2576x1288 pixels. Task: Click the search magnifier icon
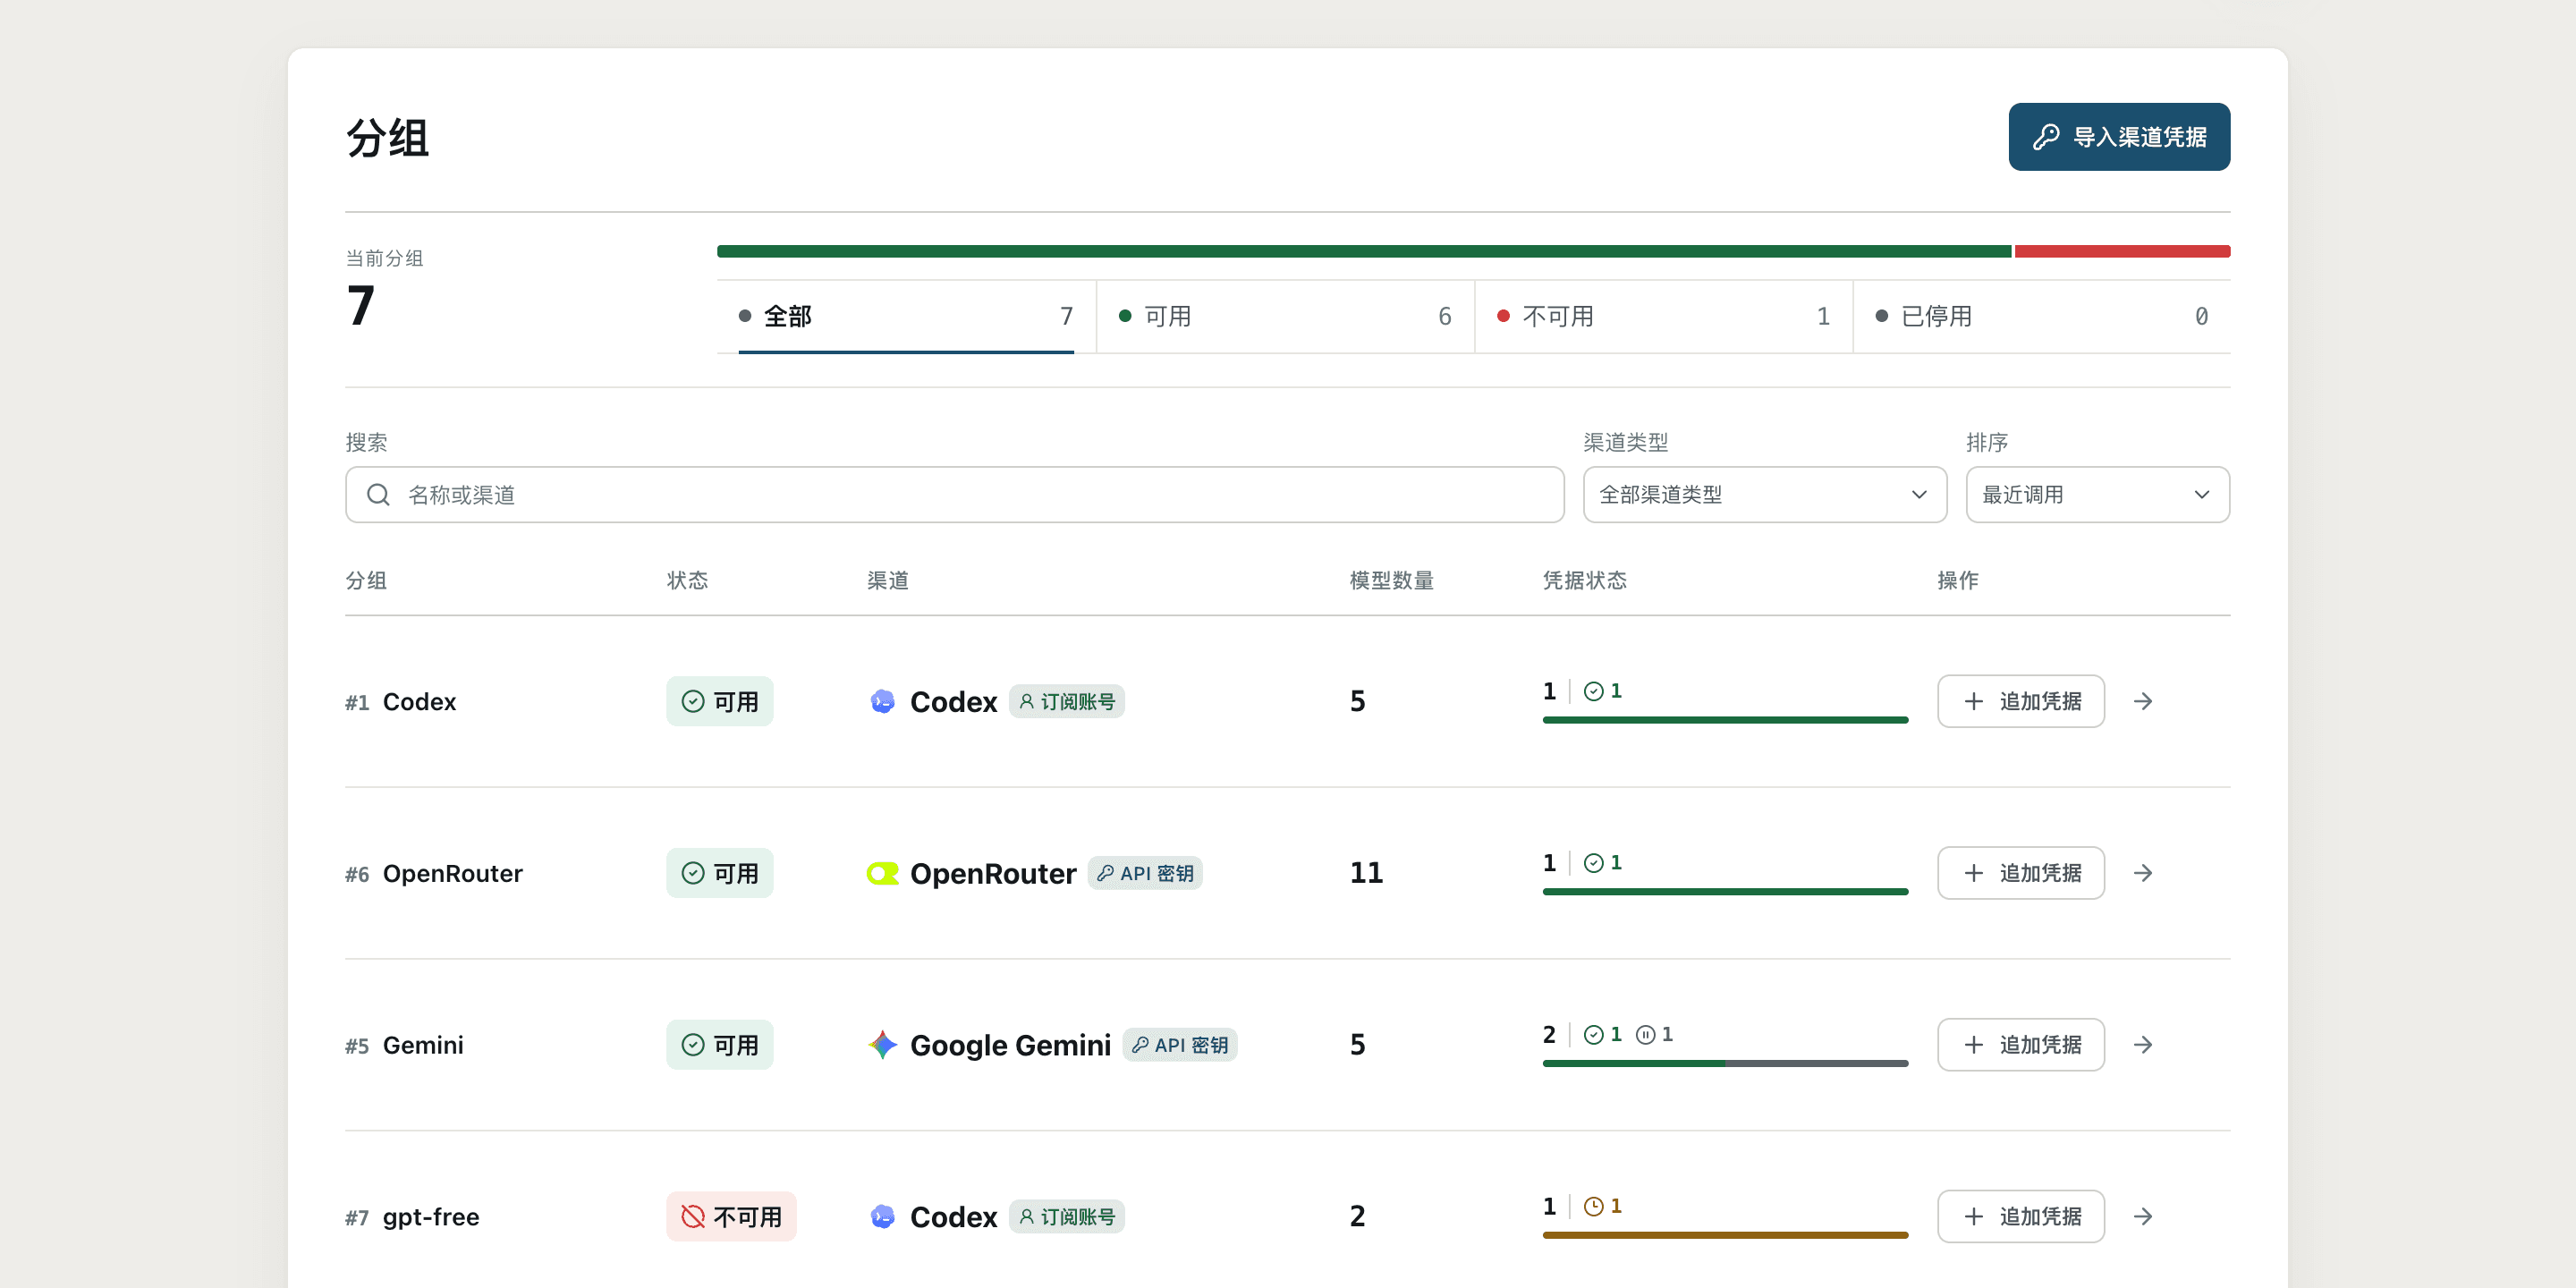(x=378, y=495)
